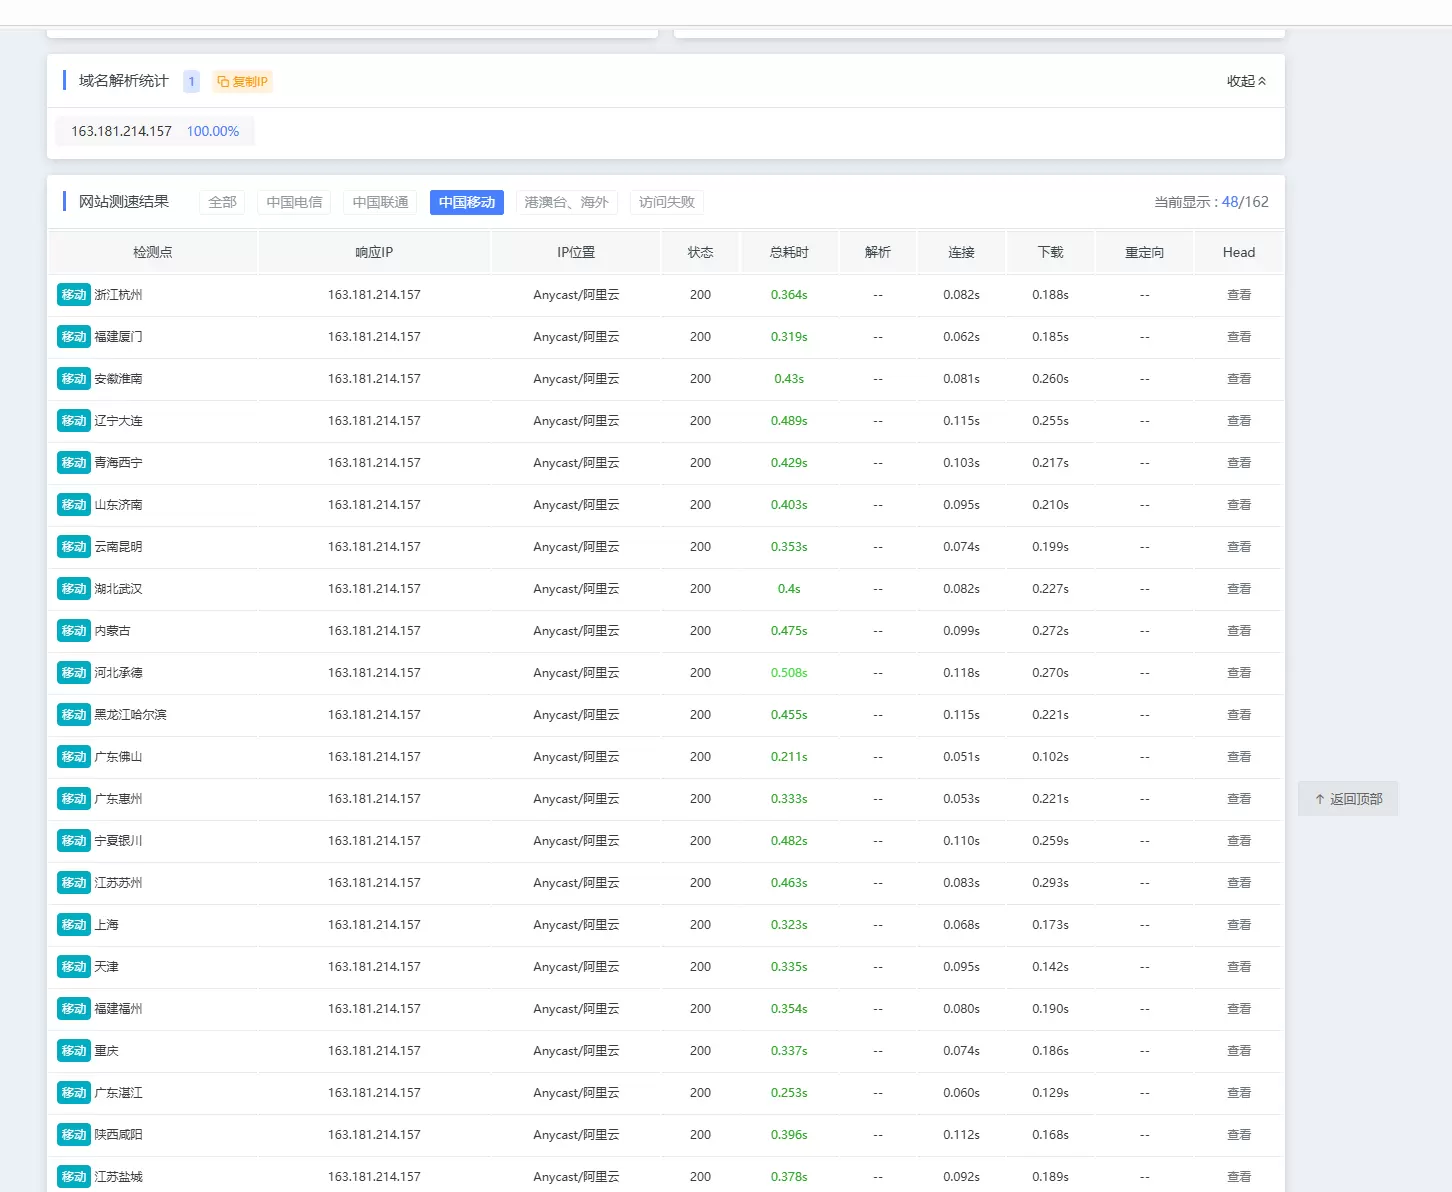Viewport: 1452px width, 1192px height.
Task: Filter by 访问失败 results
Action: coord(667,202)
